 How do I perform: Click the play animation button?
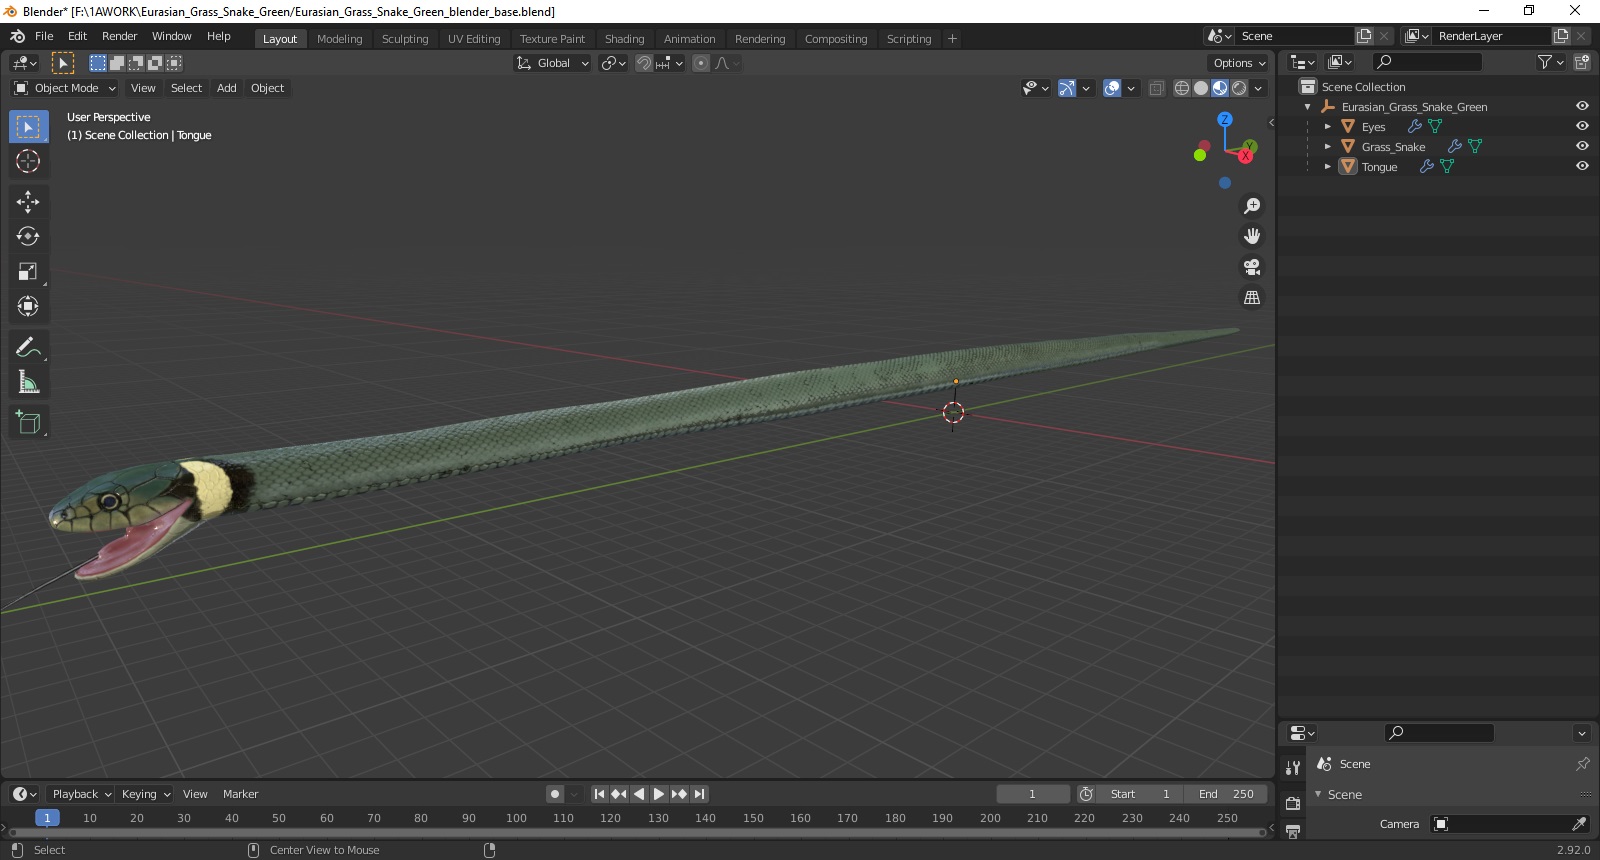(659, 794)
